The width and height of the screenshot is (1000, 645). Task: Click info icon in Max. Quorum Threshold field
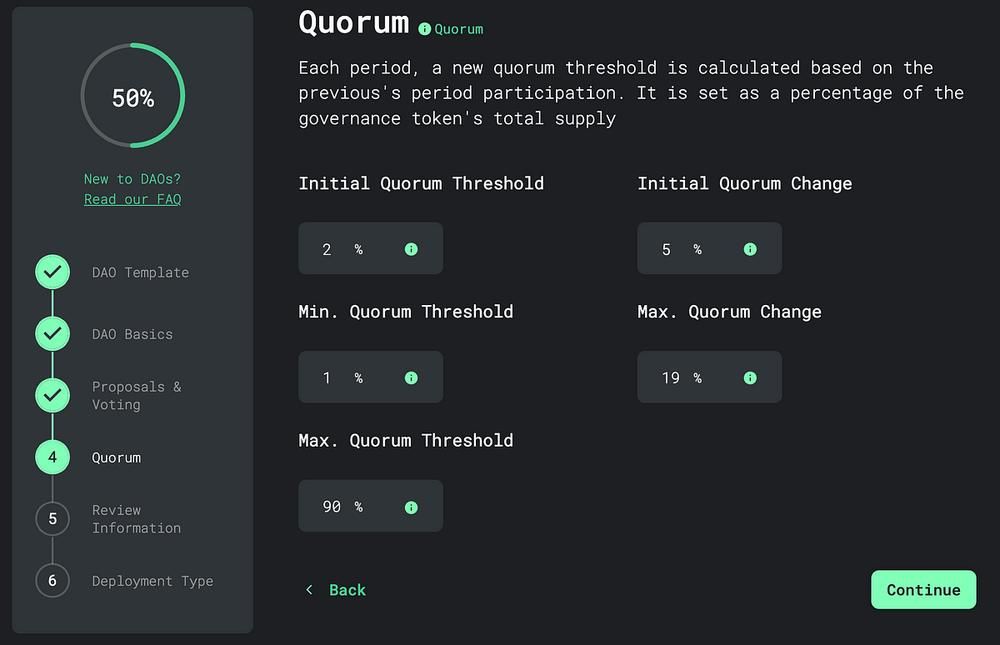(x=411, y=507)
